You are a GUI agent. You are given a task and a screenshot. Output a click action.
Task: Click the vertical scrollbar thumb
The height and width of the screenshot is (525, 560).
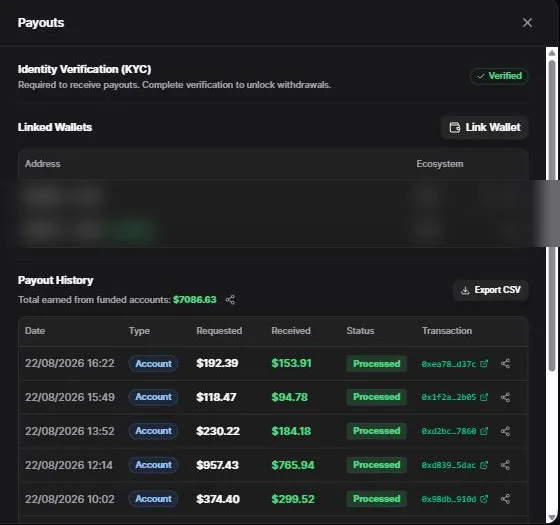(552, 216)
